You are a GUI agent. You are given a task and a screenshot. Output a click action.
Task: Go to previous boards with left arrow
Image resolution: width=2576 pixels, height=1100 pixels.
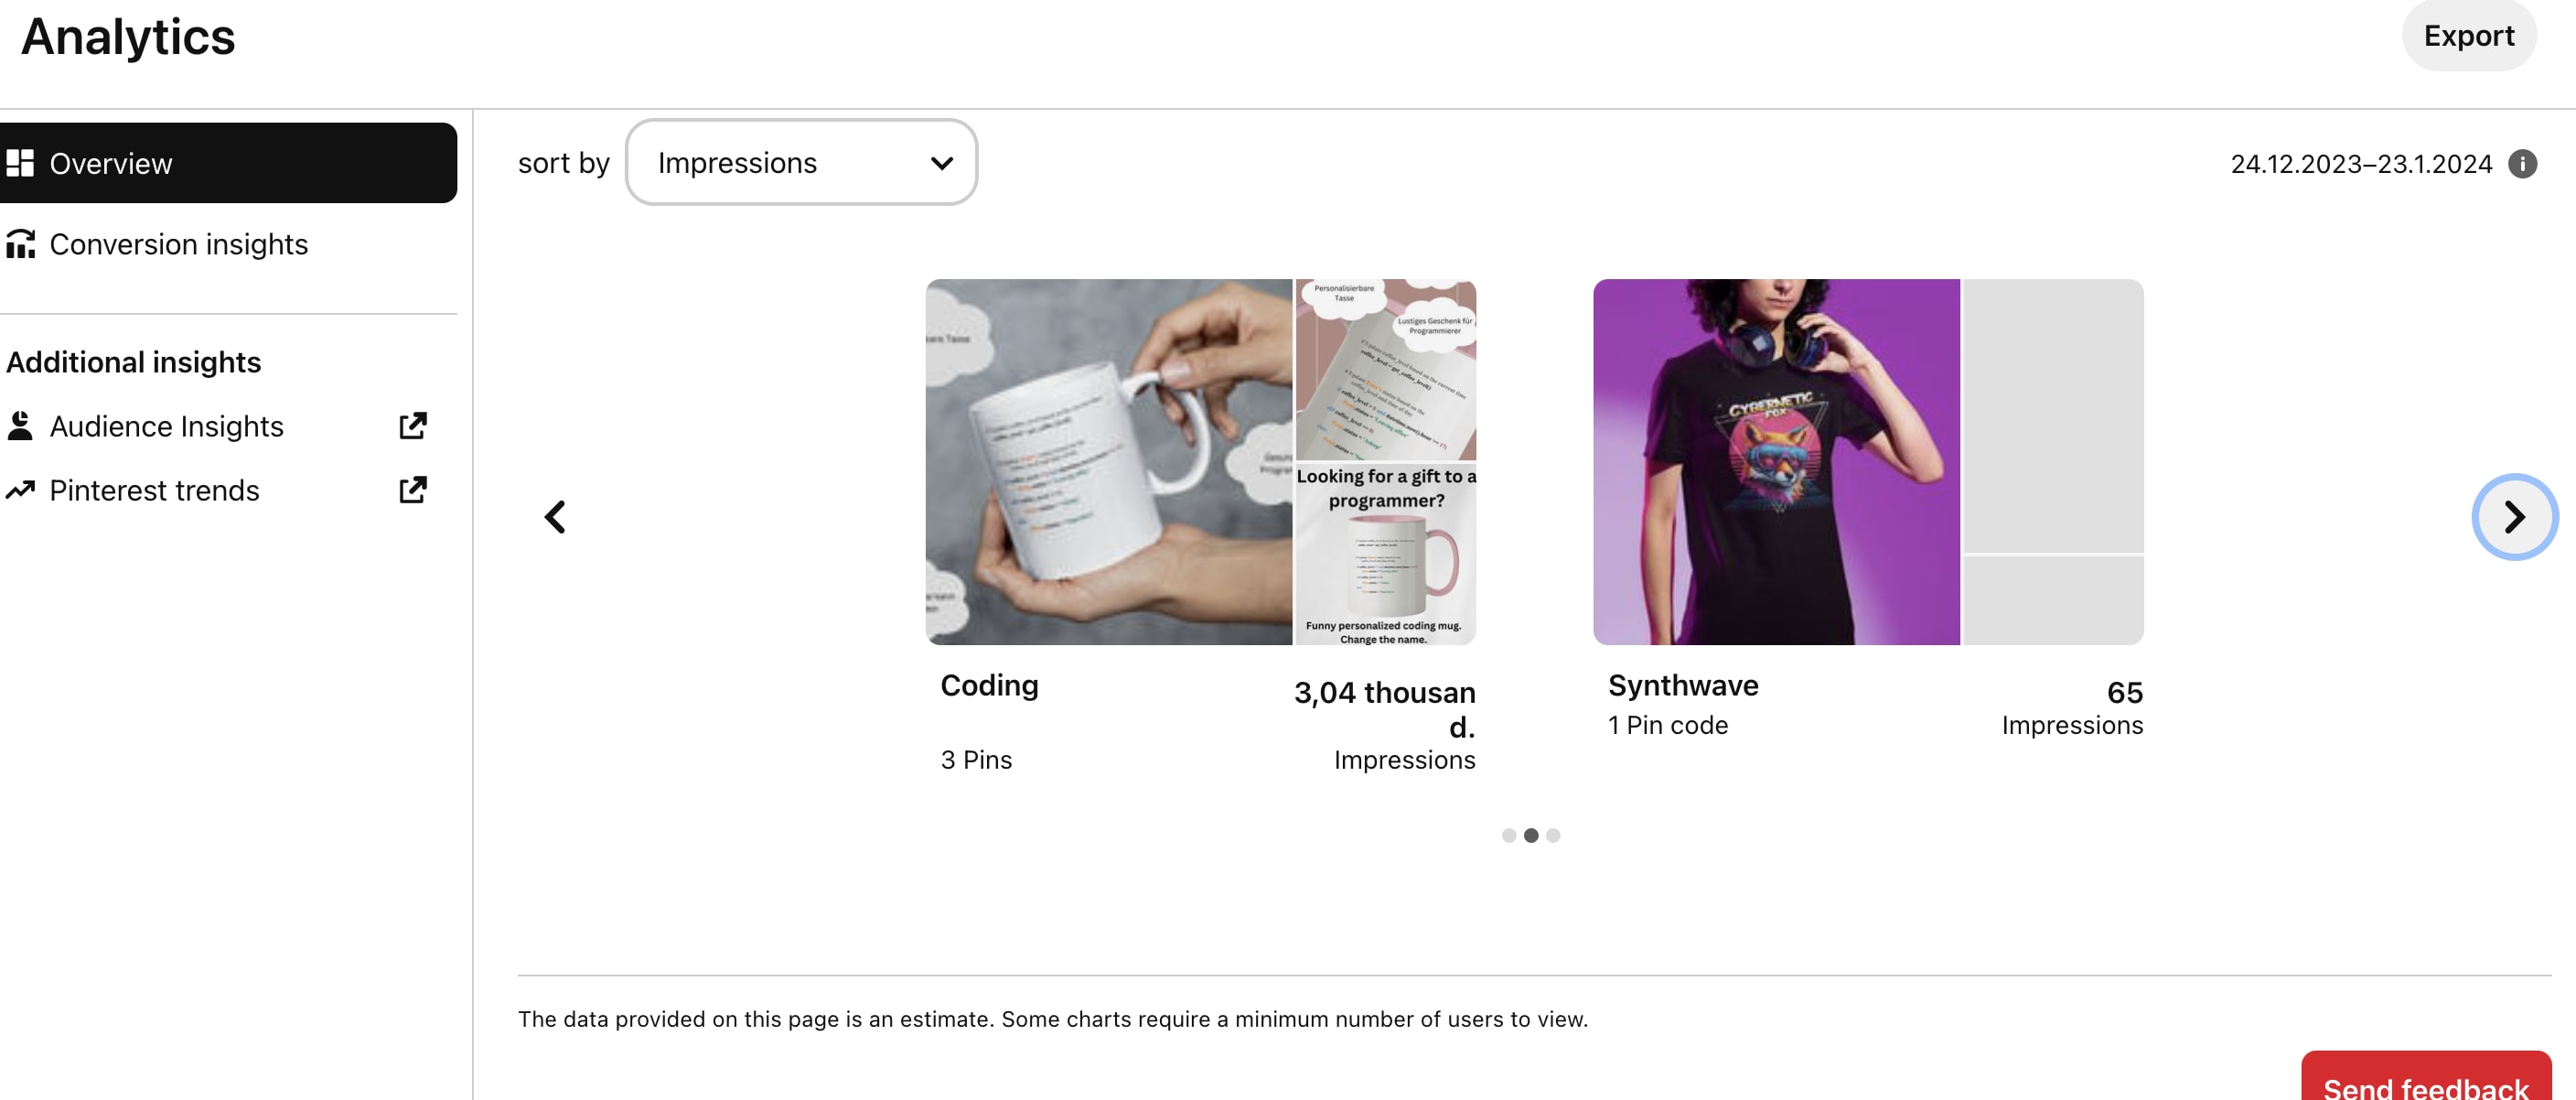point(555,517)
